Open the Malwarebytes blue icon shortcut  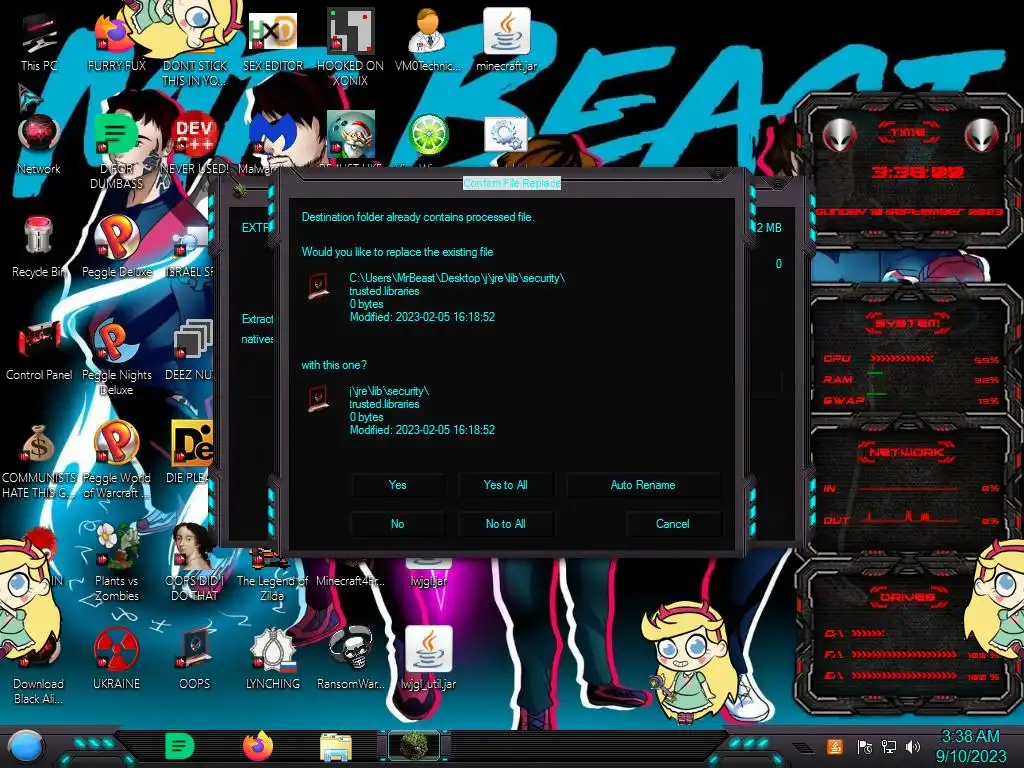pos(273,144)
